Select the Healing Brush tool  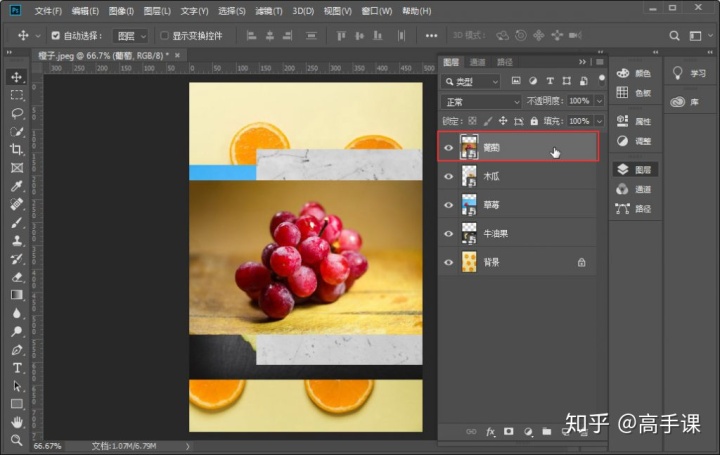(x=17, y=204)
